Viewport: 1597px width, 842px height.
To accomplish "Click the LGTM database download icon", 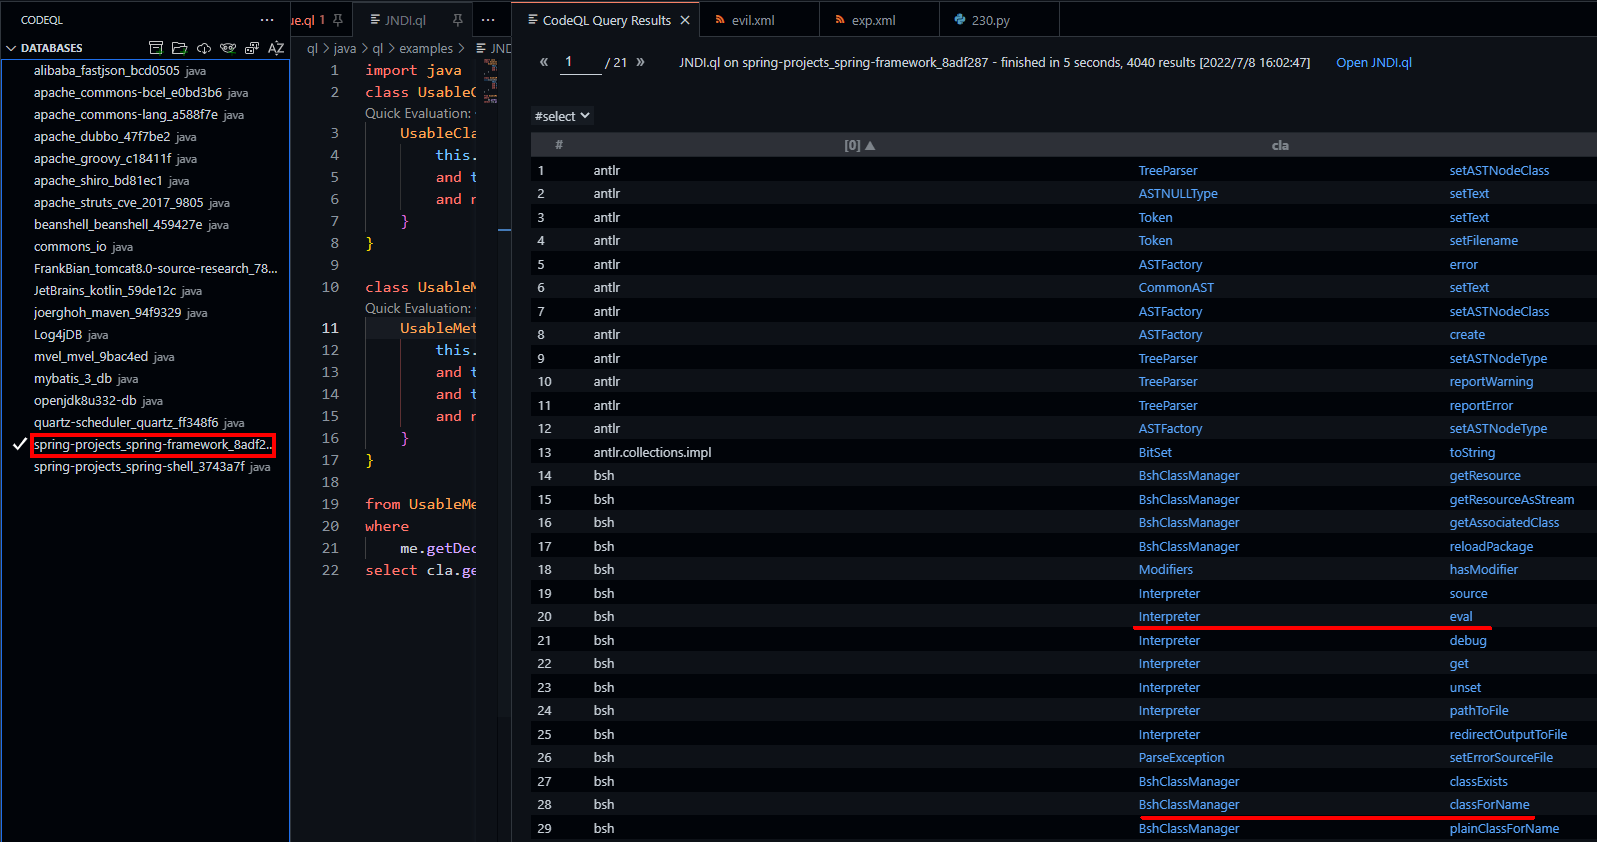I will pyautogui.click(x=228, y=48).
